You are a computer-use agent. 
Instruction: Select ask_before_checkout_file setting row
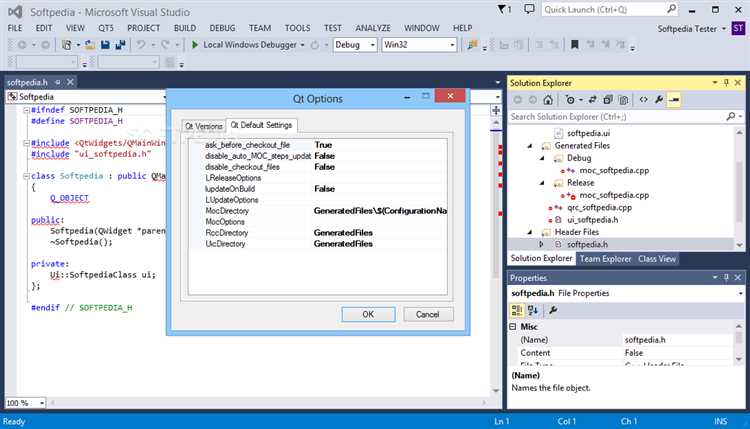(x=318, y=145)
